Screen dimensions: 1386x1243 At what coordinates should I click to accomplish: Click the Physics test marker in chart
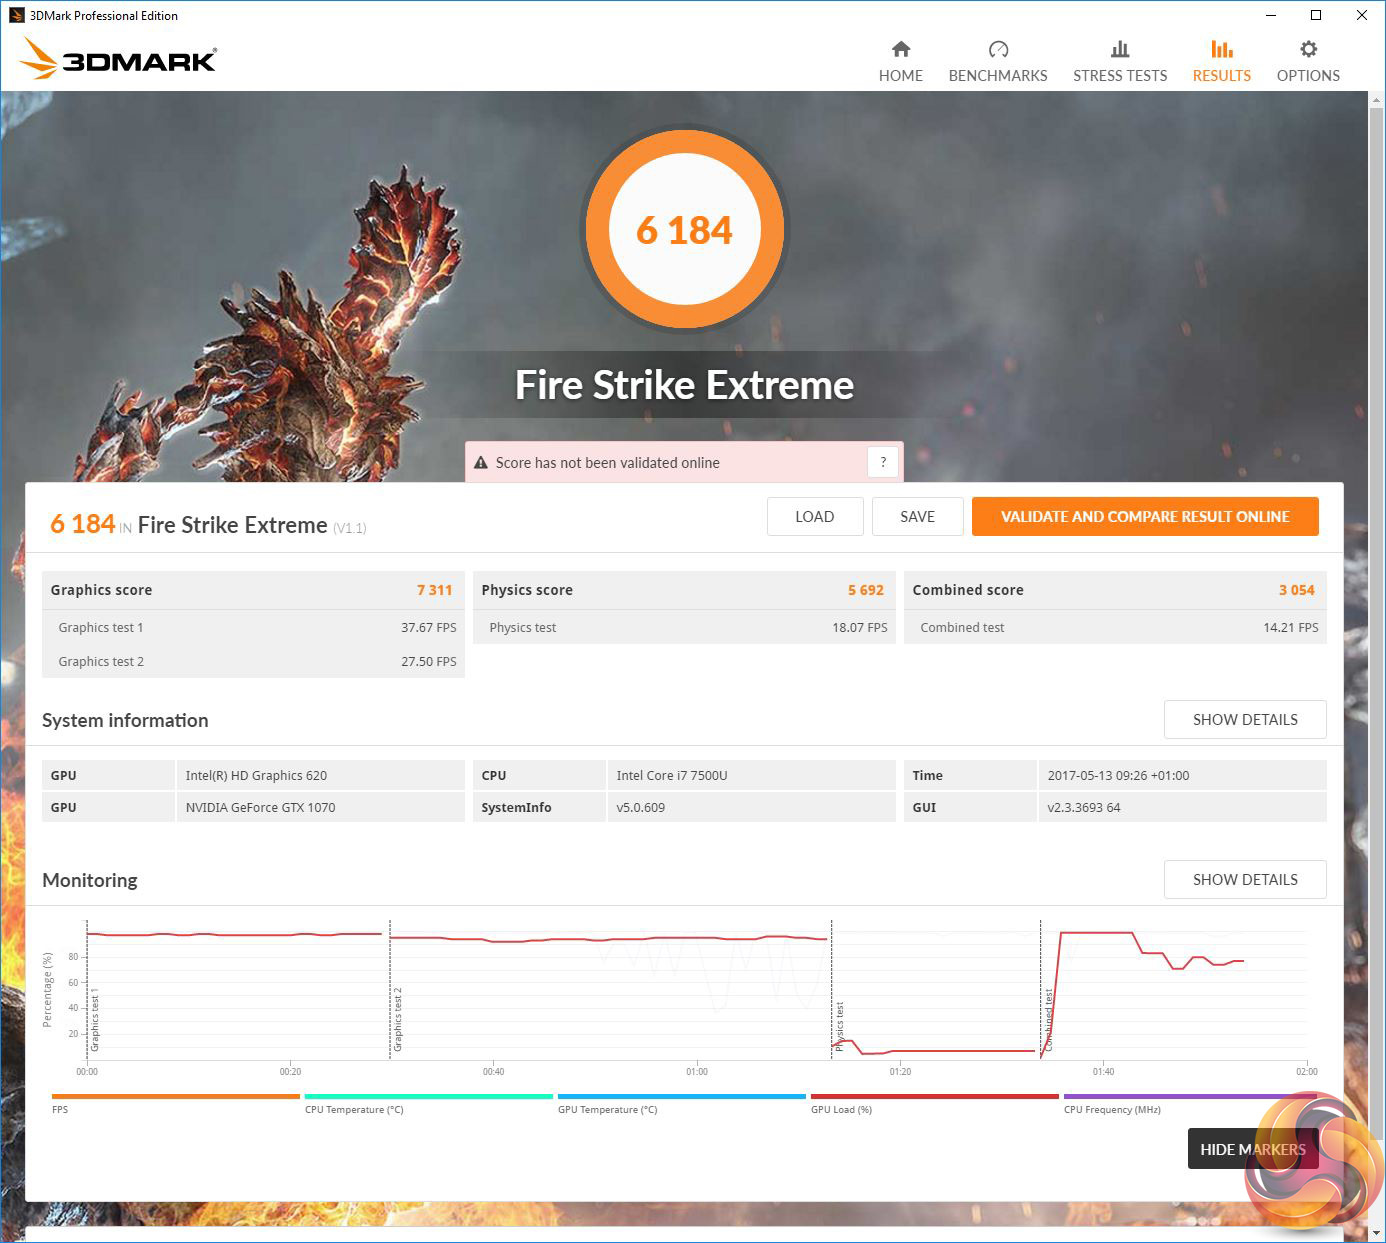[x=839, y=1027]
